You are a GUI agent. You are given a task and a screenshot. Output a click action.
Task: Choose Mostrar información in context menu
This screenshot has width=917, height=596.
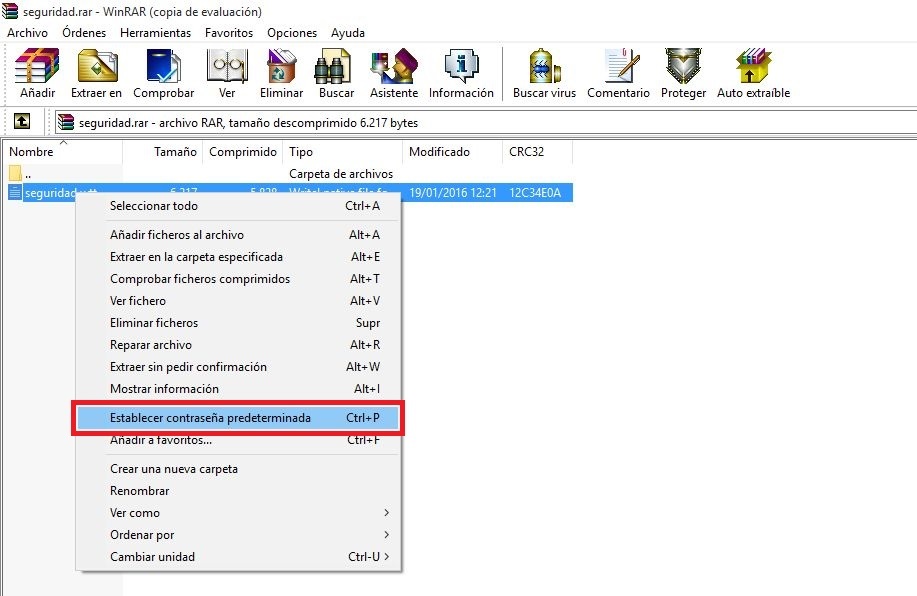(x=239, y=389)
